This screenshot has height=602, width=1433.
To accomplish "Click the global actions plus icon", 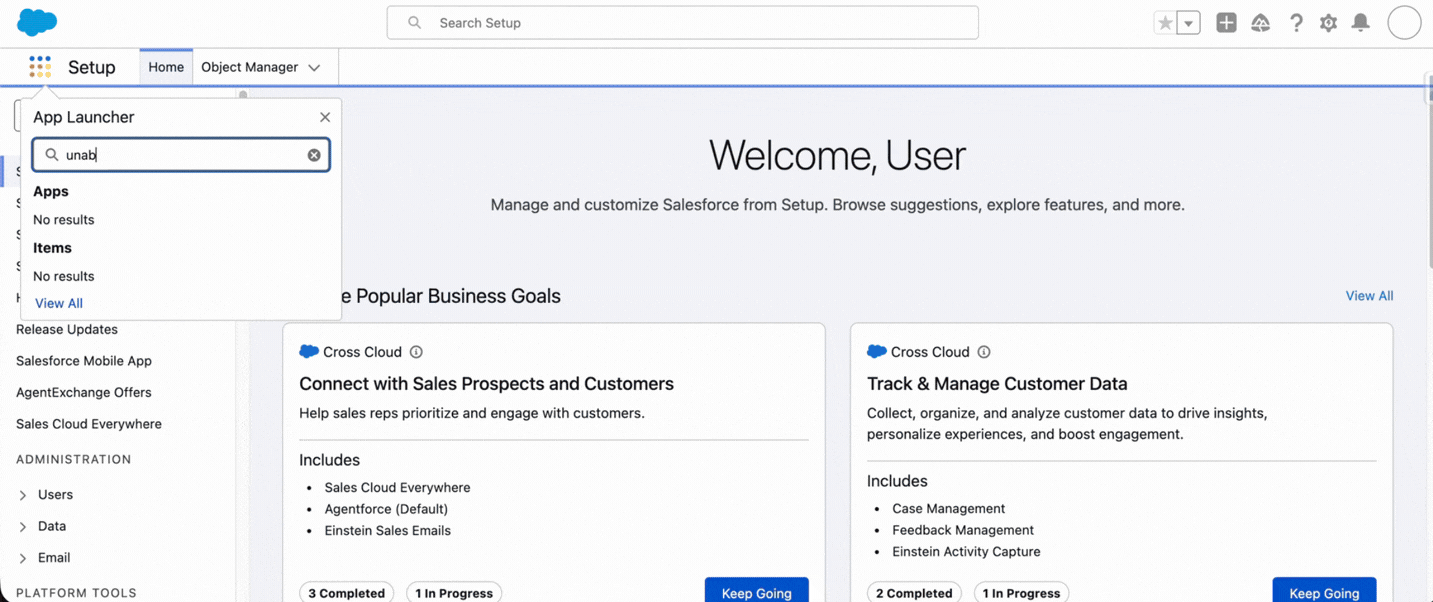I will [x=1226, y=23].
